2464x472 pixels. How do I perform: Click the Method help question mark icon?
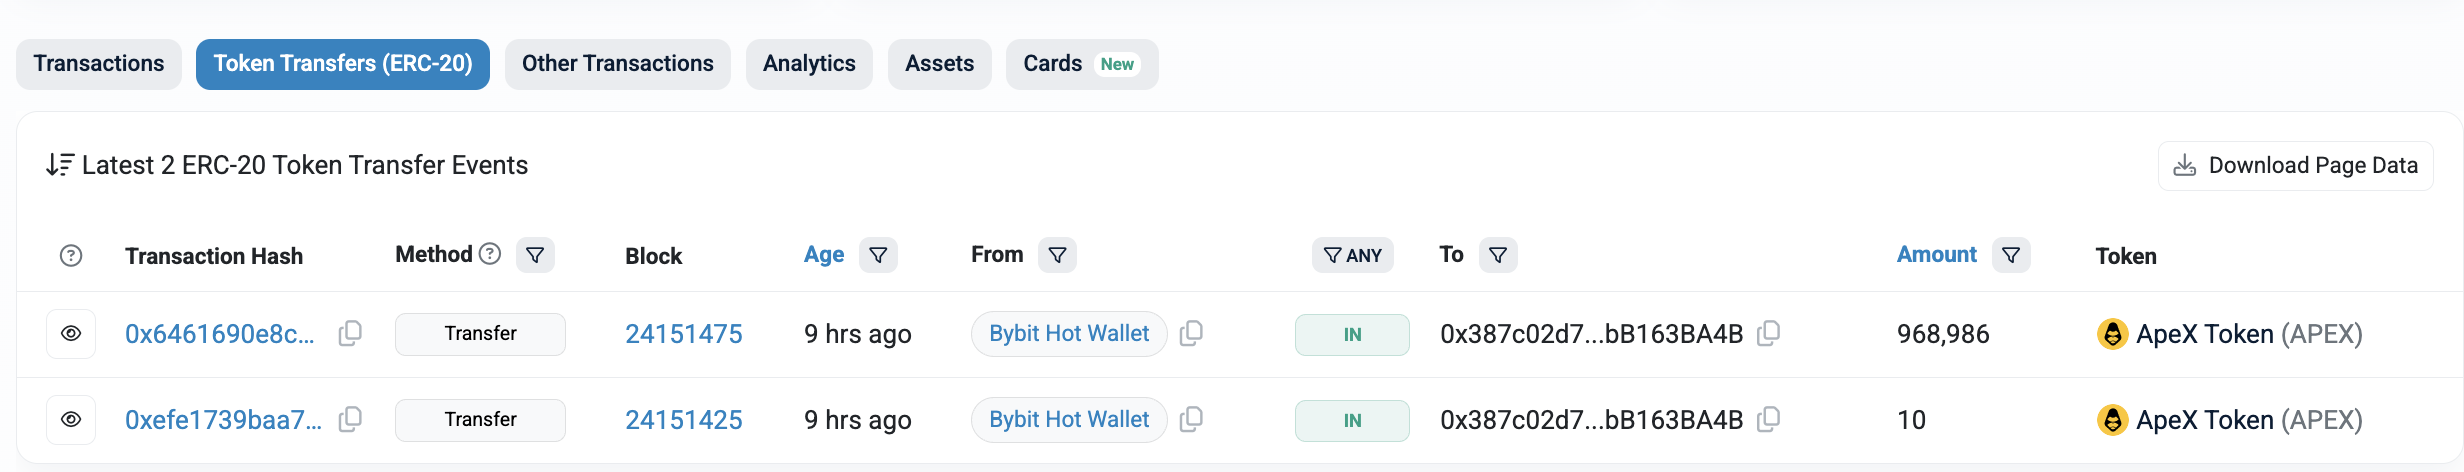pos(490,254)
